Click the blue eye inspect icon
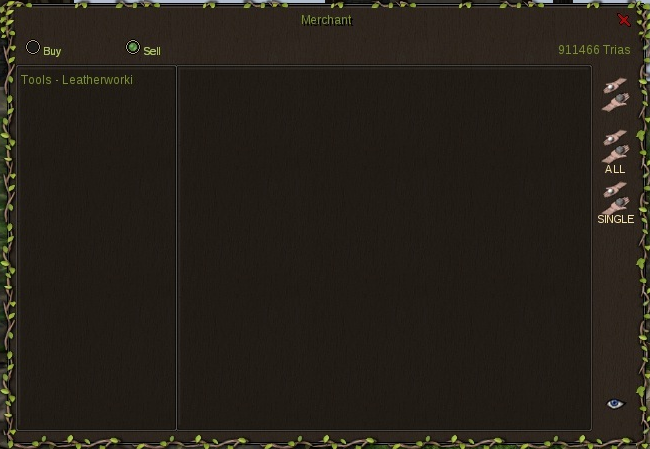The width and height of the screenshot is (650, 449). [615, 403]
